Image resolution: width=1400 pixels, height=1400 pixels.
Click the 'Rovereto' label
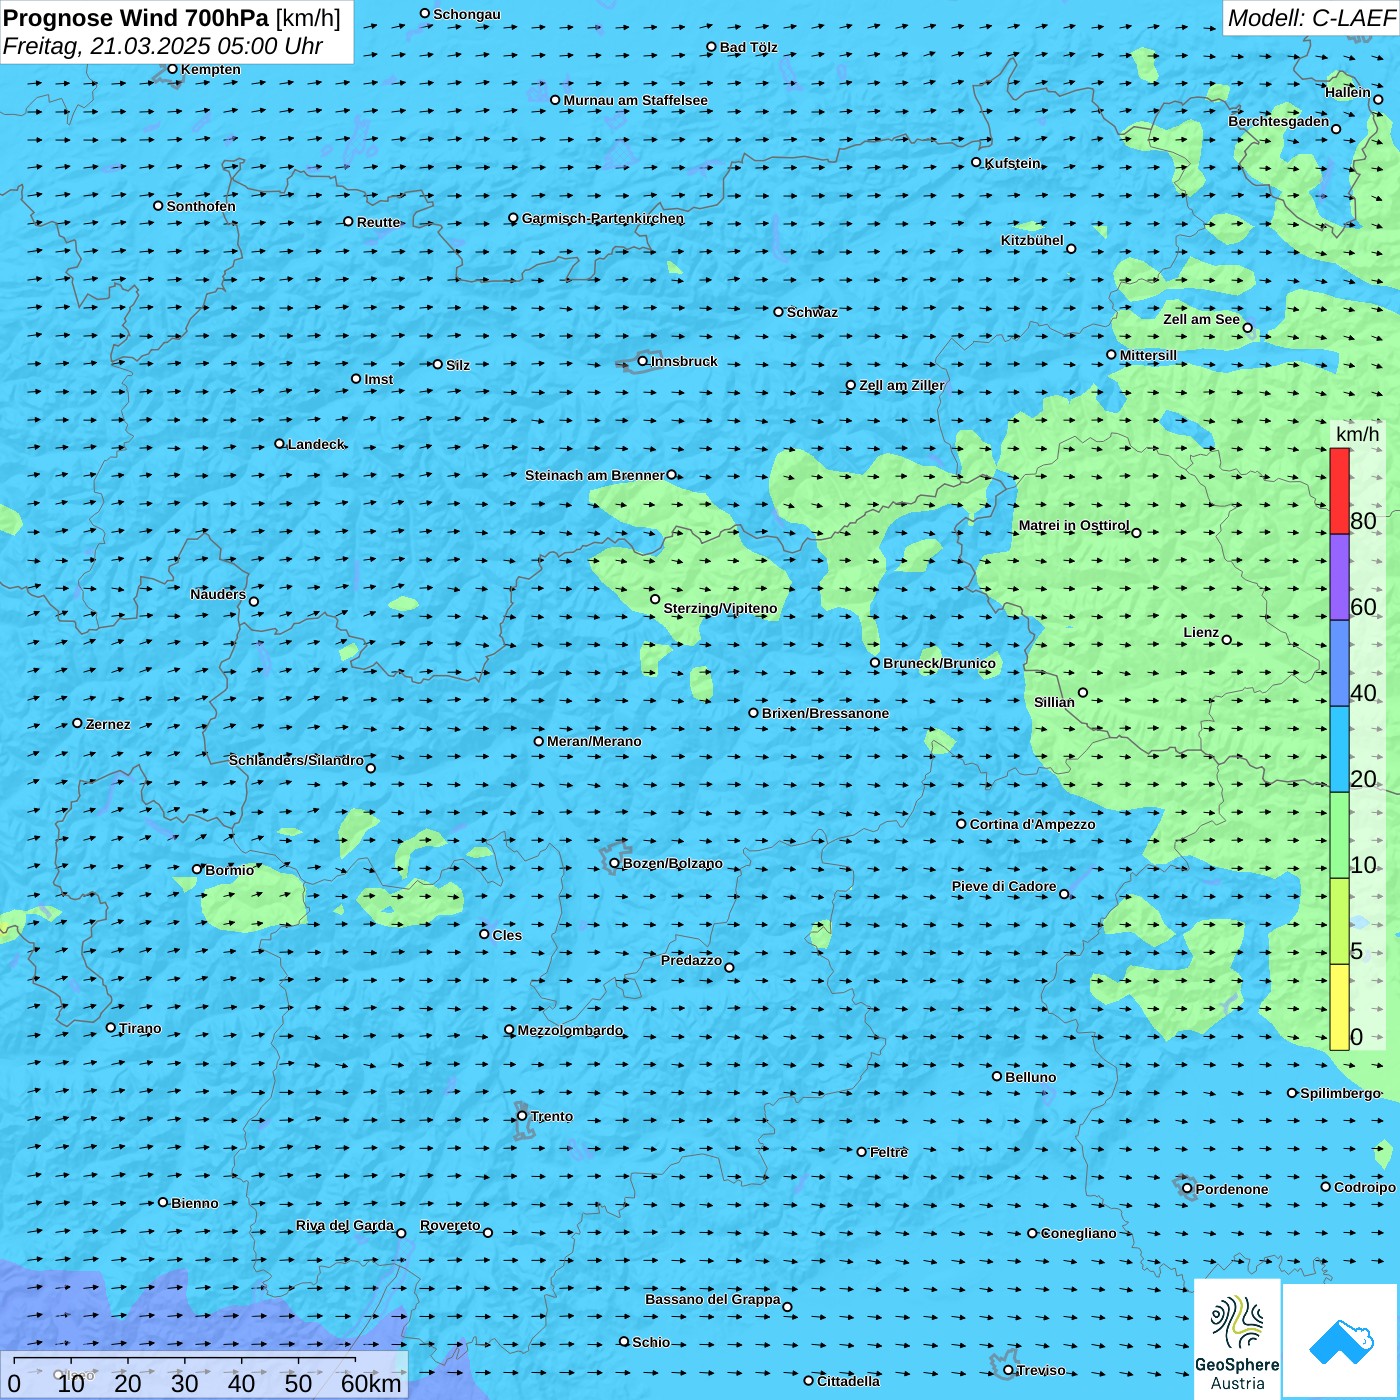(x=450, y=1225)
